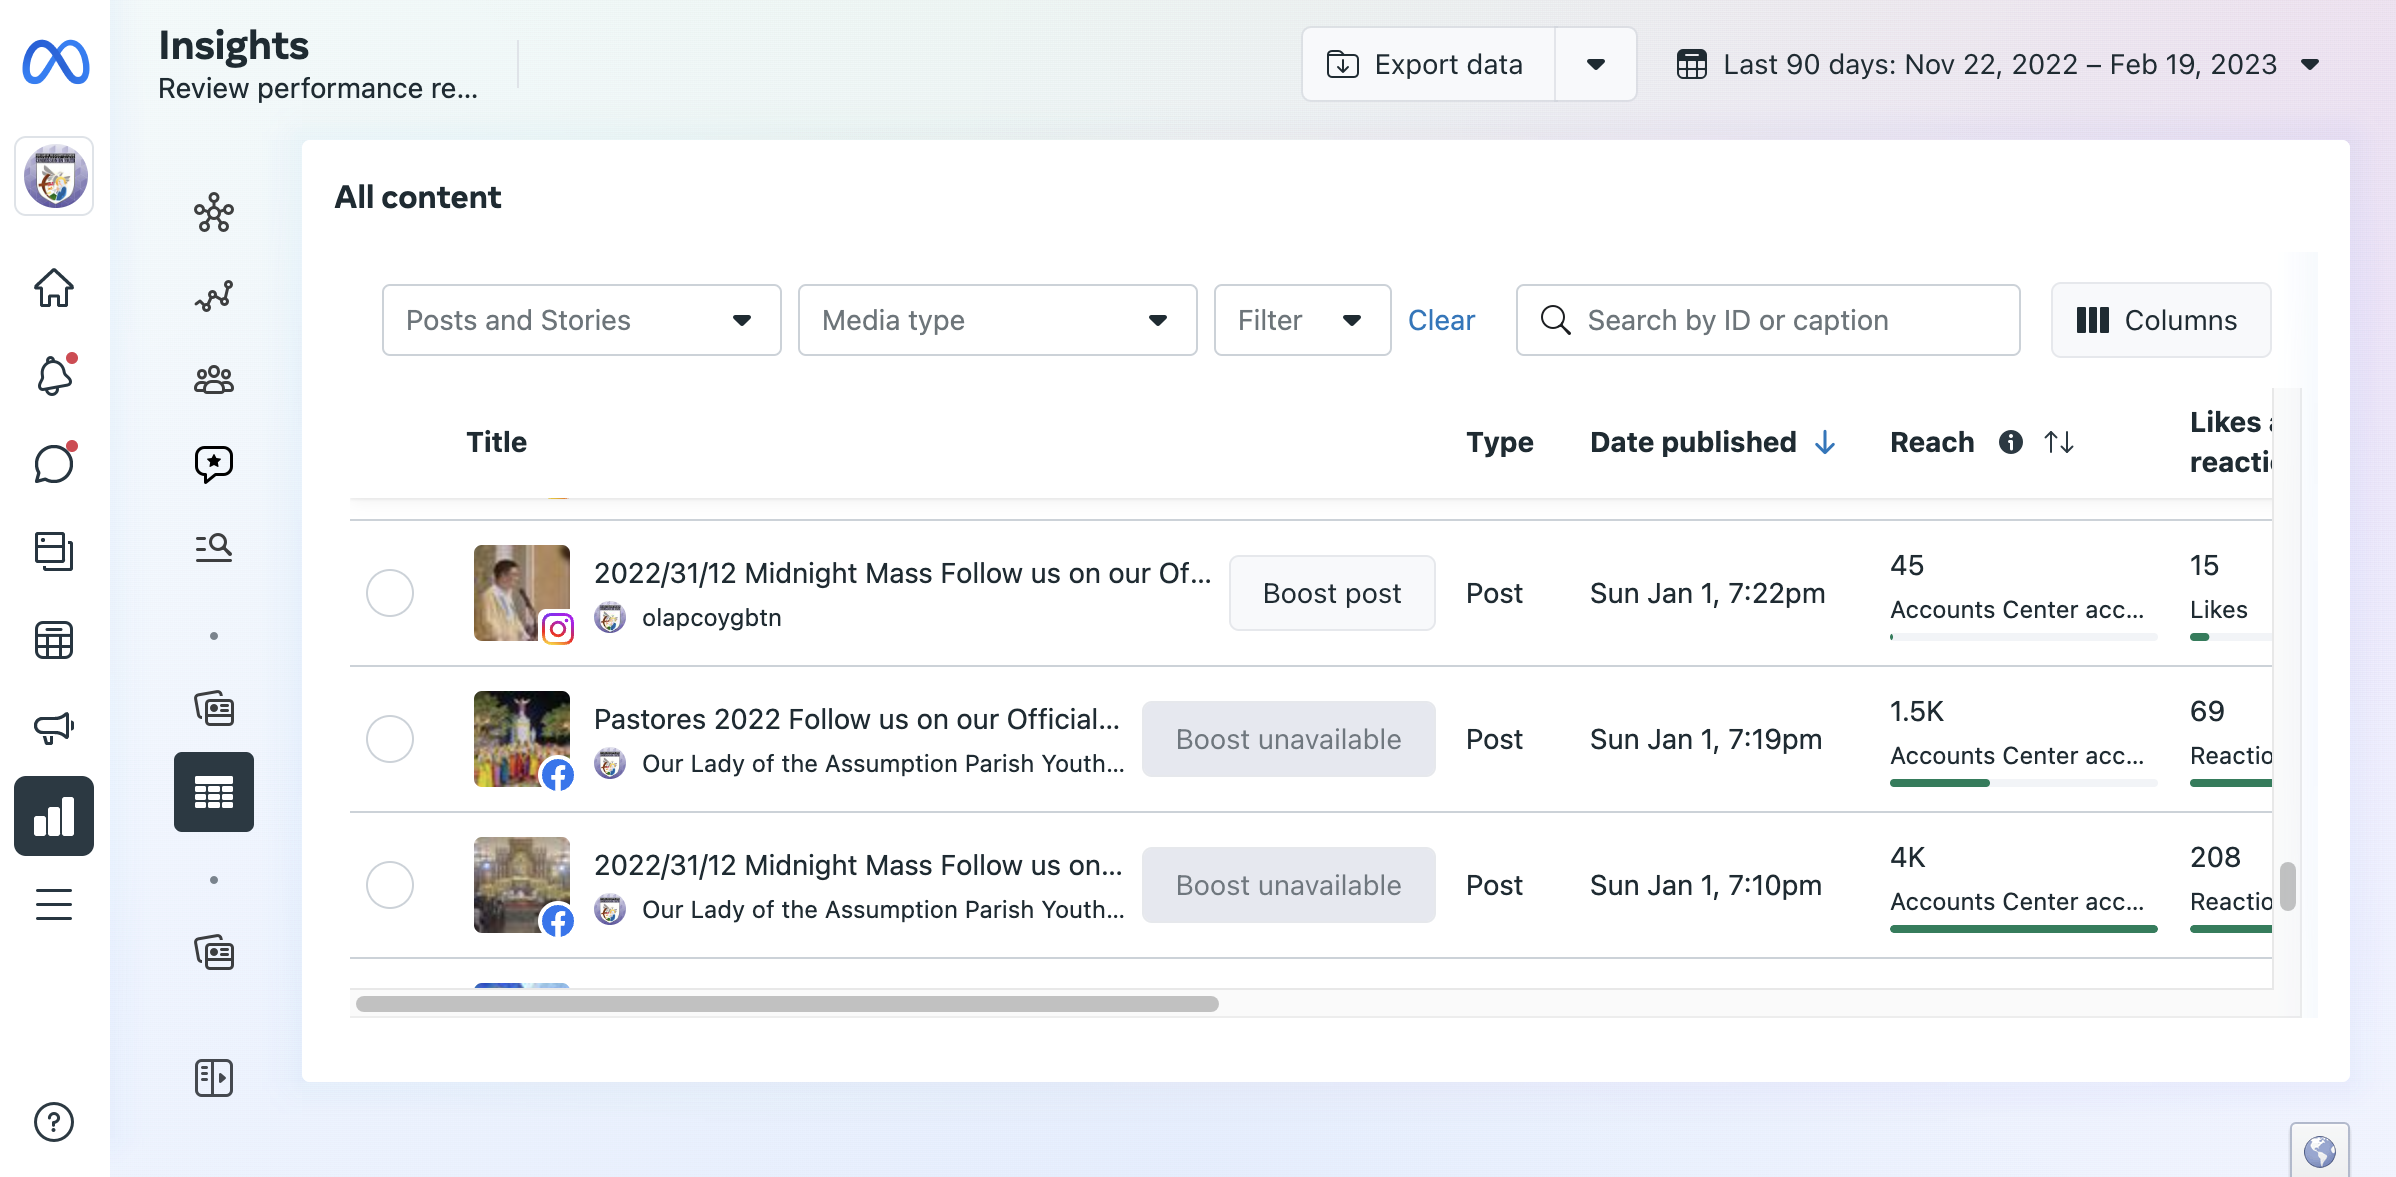
Task: Open the Posts and Stories dropdown
Action: tap(581, 320)
